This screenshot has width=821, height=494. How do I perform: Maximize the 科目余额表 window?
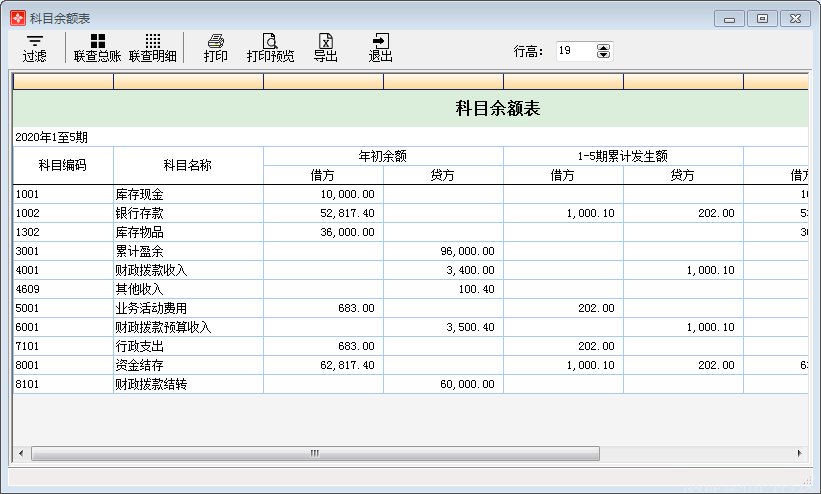click(762, 18)
